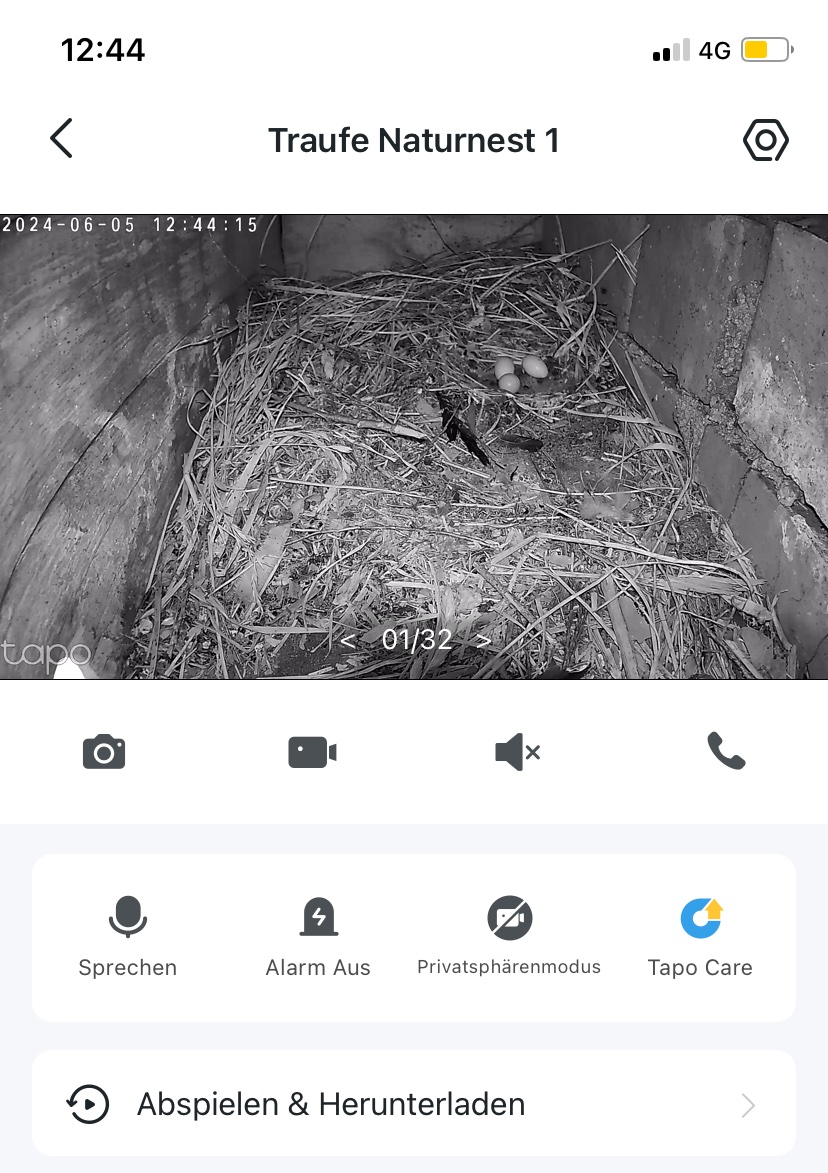The height and width of the screenshot is (1173, 828).
Task: Go to next camera with right arrow
Action: click(x=483, y=640)
